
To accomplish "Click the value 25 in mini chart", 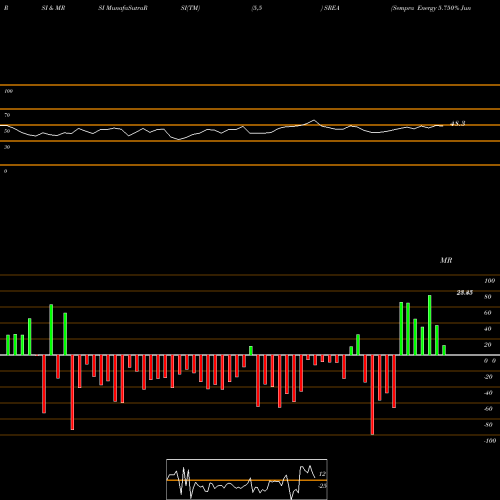I will click(322, 486).
